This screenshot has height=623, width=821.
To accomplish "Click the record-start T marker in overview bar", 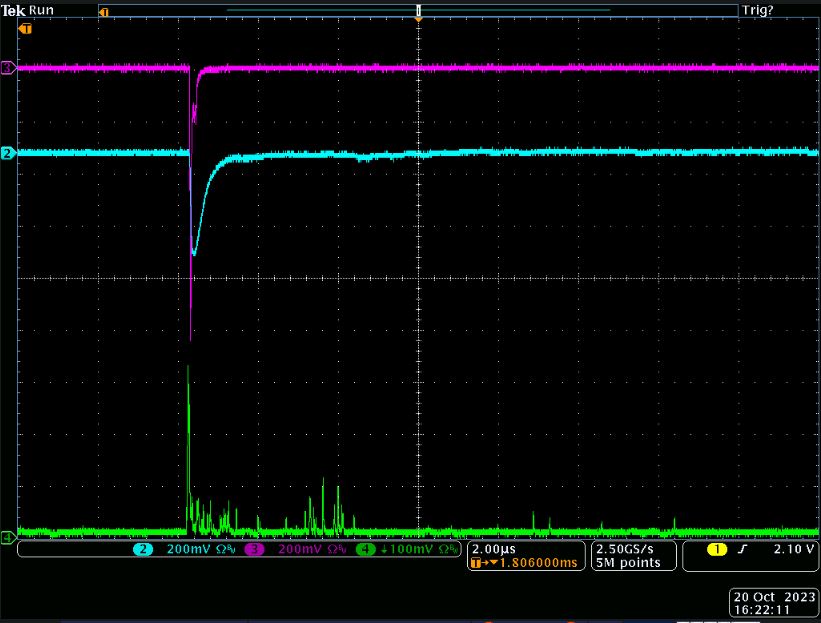I will 104,12.
